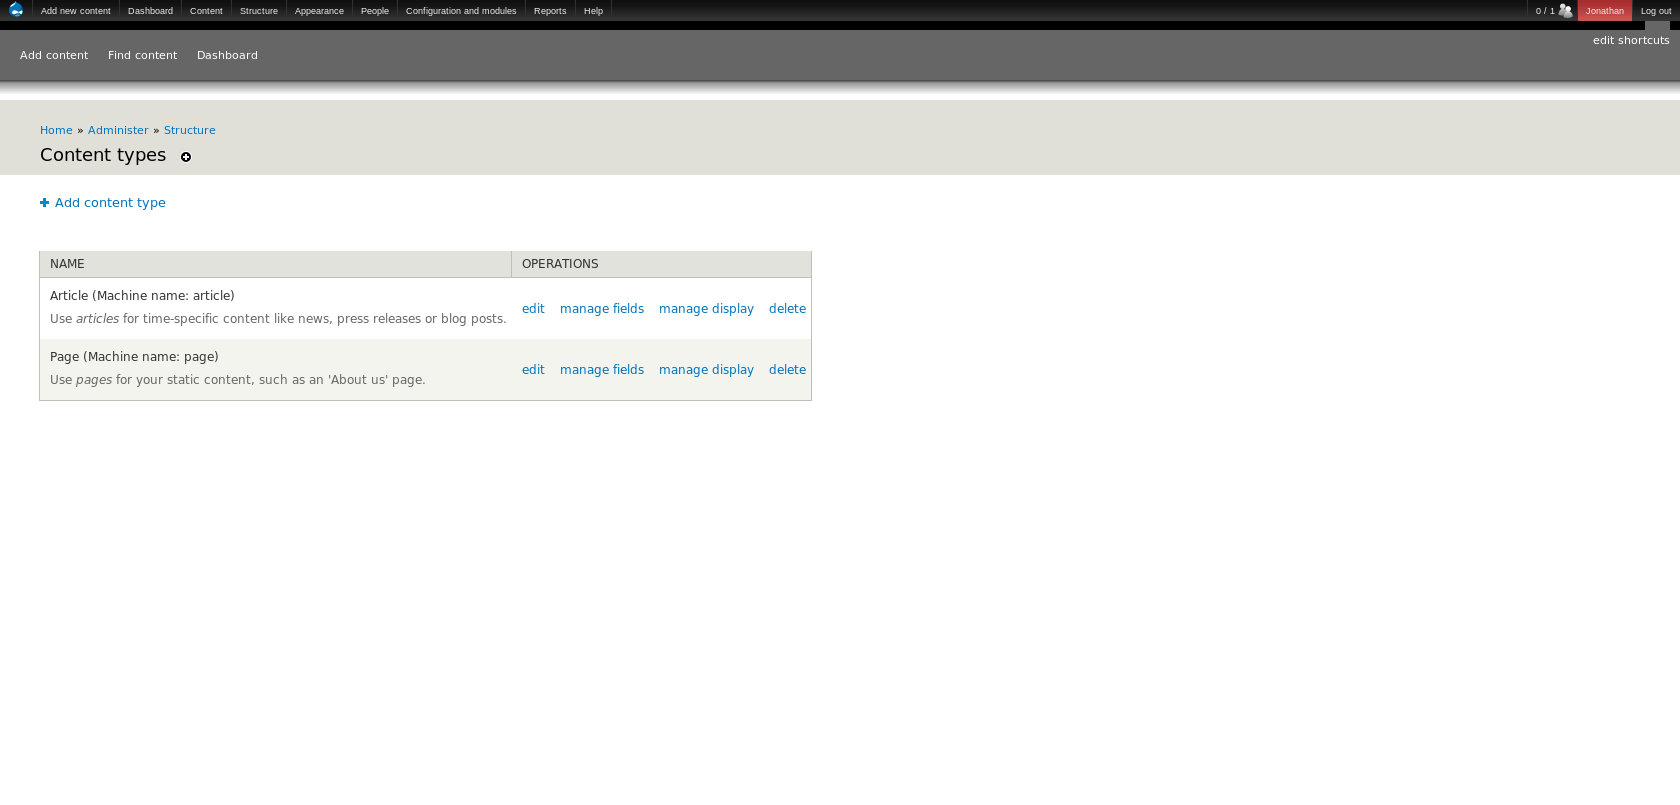Click the Page description about static content

[x=238, y=380]
